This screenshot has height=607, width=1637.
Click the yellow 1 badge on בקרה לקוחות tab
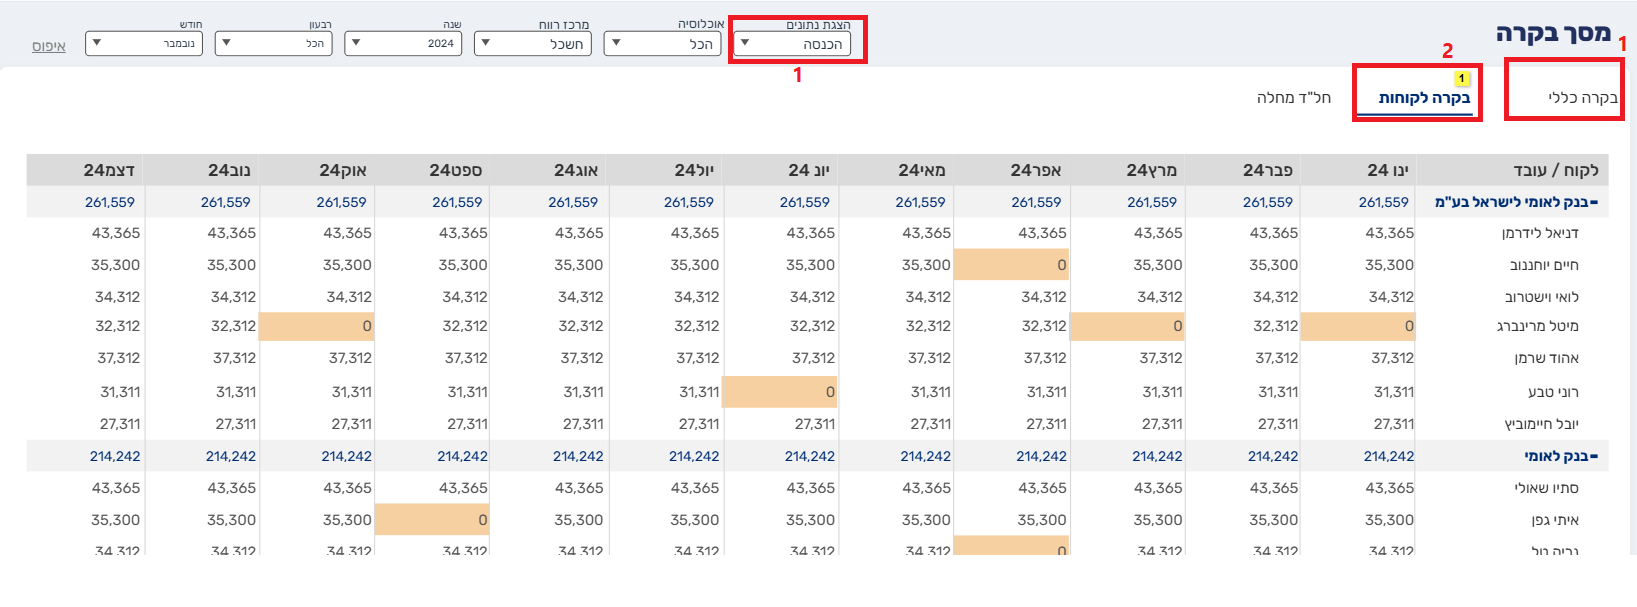[x=1461, y=78]
